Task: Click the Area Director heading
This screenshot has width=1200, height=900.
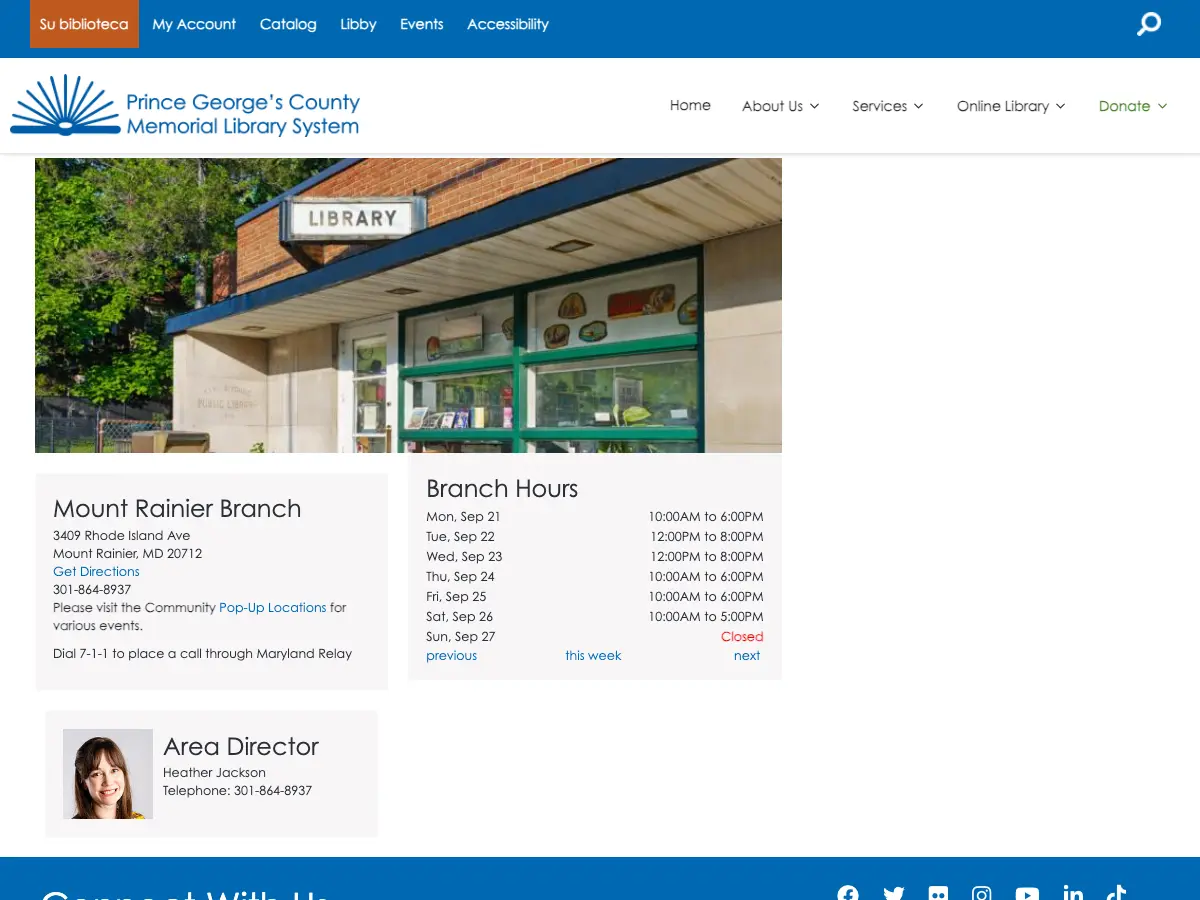Action: tap(241, 746)
